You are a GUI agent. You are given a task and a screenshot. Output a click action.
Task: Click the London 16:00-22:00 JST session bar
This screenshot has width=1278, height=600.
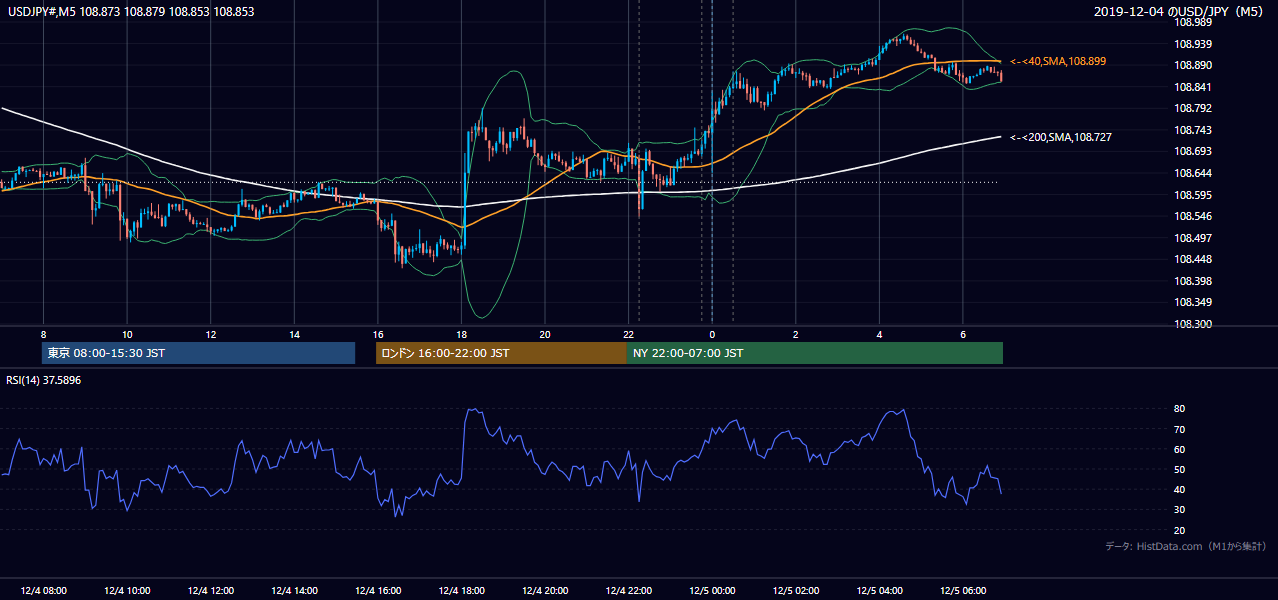[501, 353]
